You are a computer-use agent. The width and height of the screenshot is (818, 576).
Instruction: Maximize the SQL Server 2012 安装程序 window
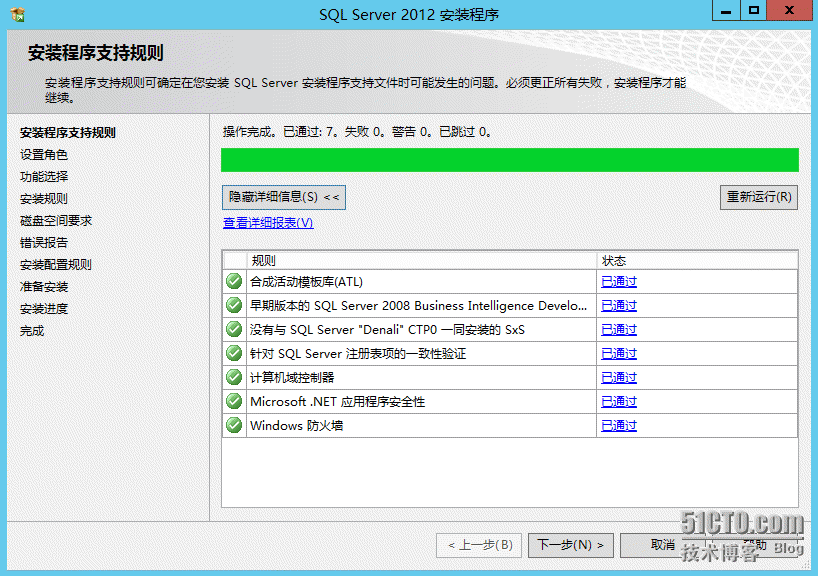coord(753,10)
